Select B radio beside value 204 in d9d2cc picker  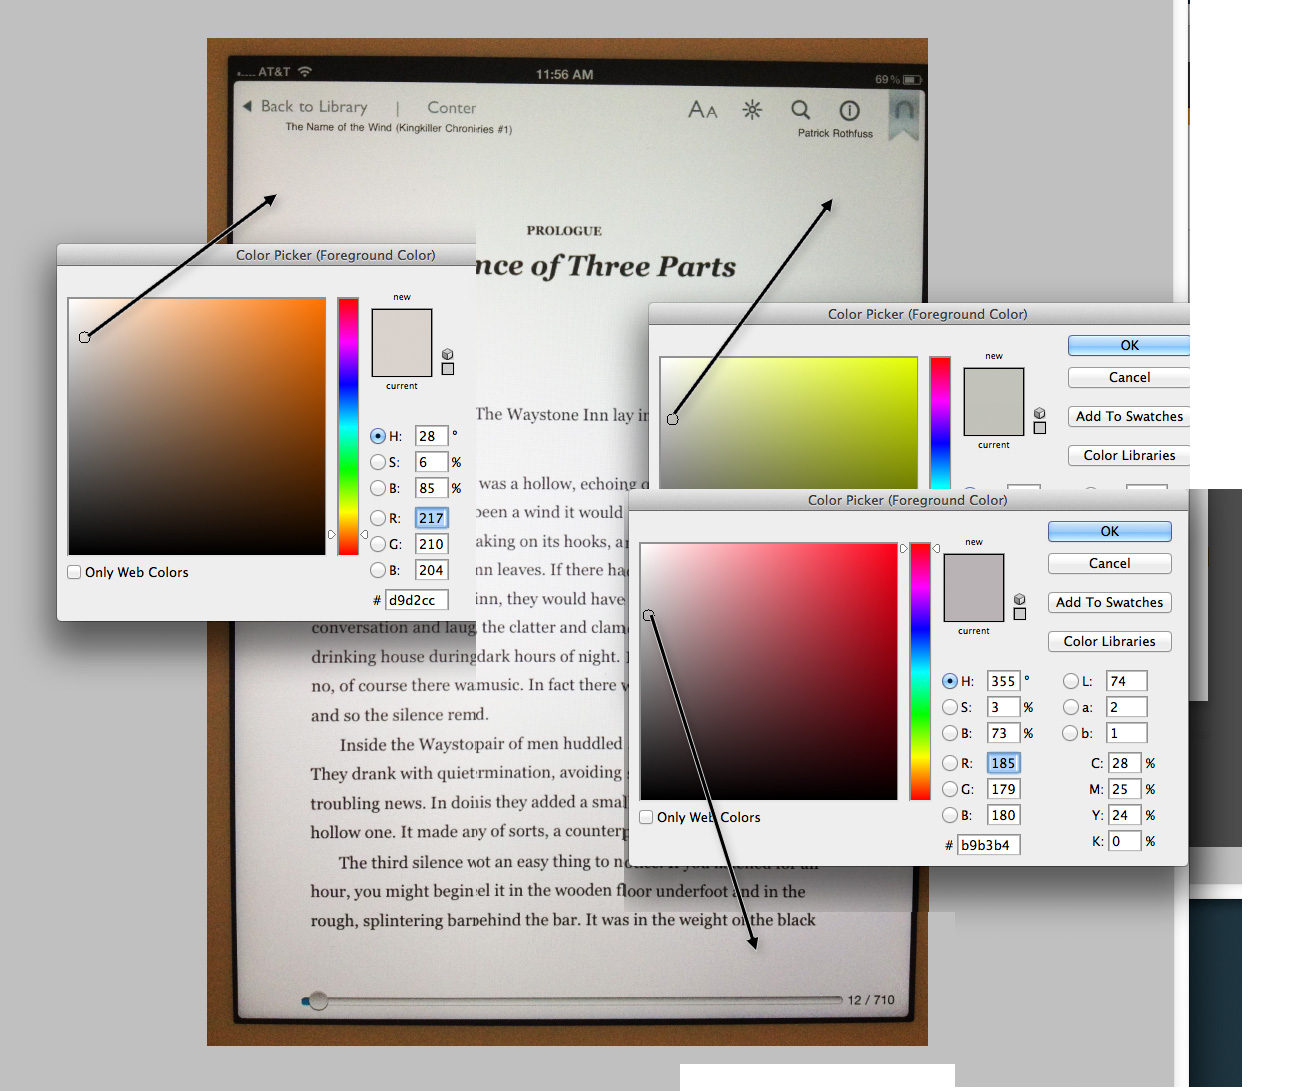(378, 570)
